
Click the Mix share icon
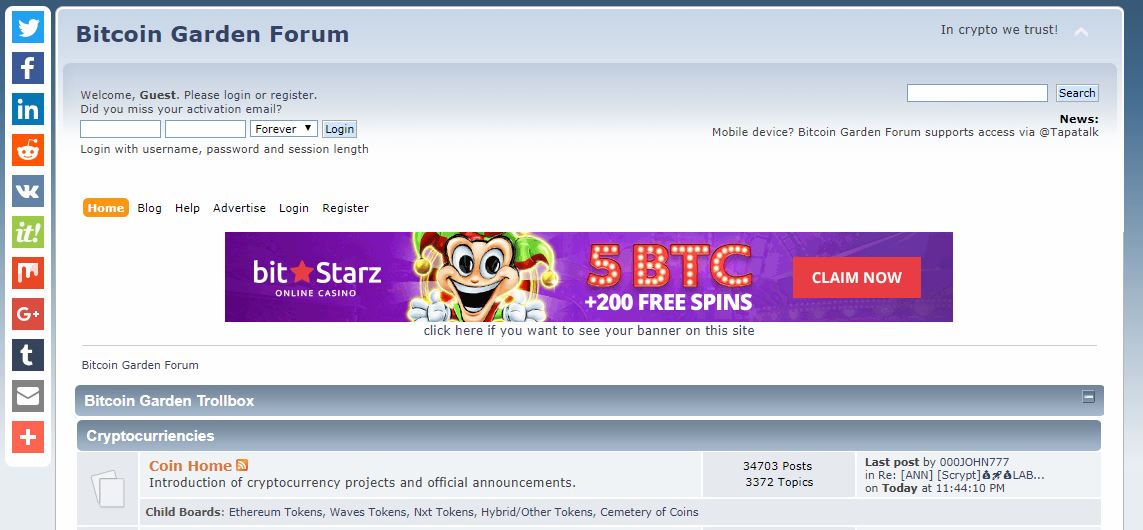click(x=28, y=273)
